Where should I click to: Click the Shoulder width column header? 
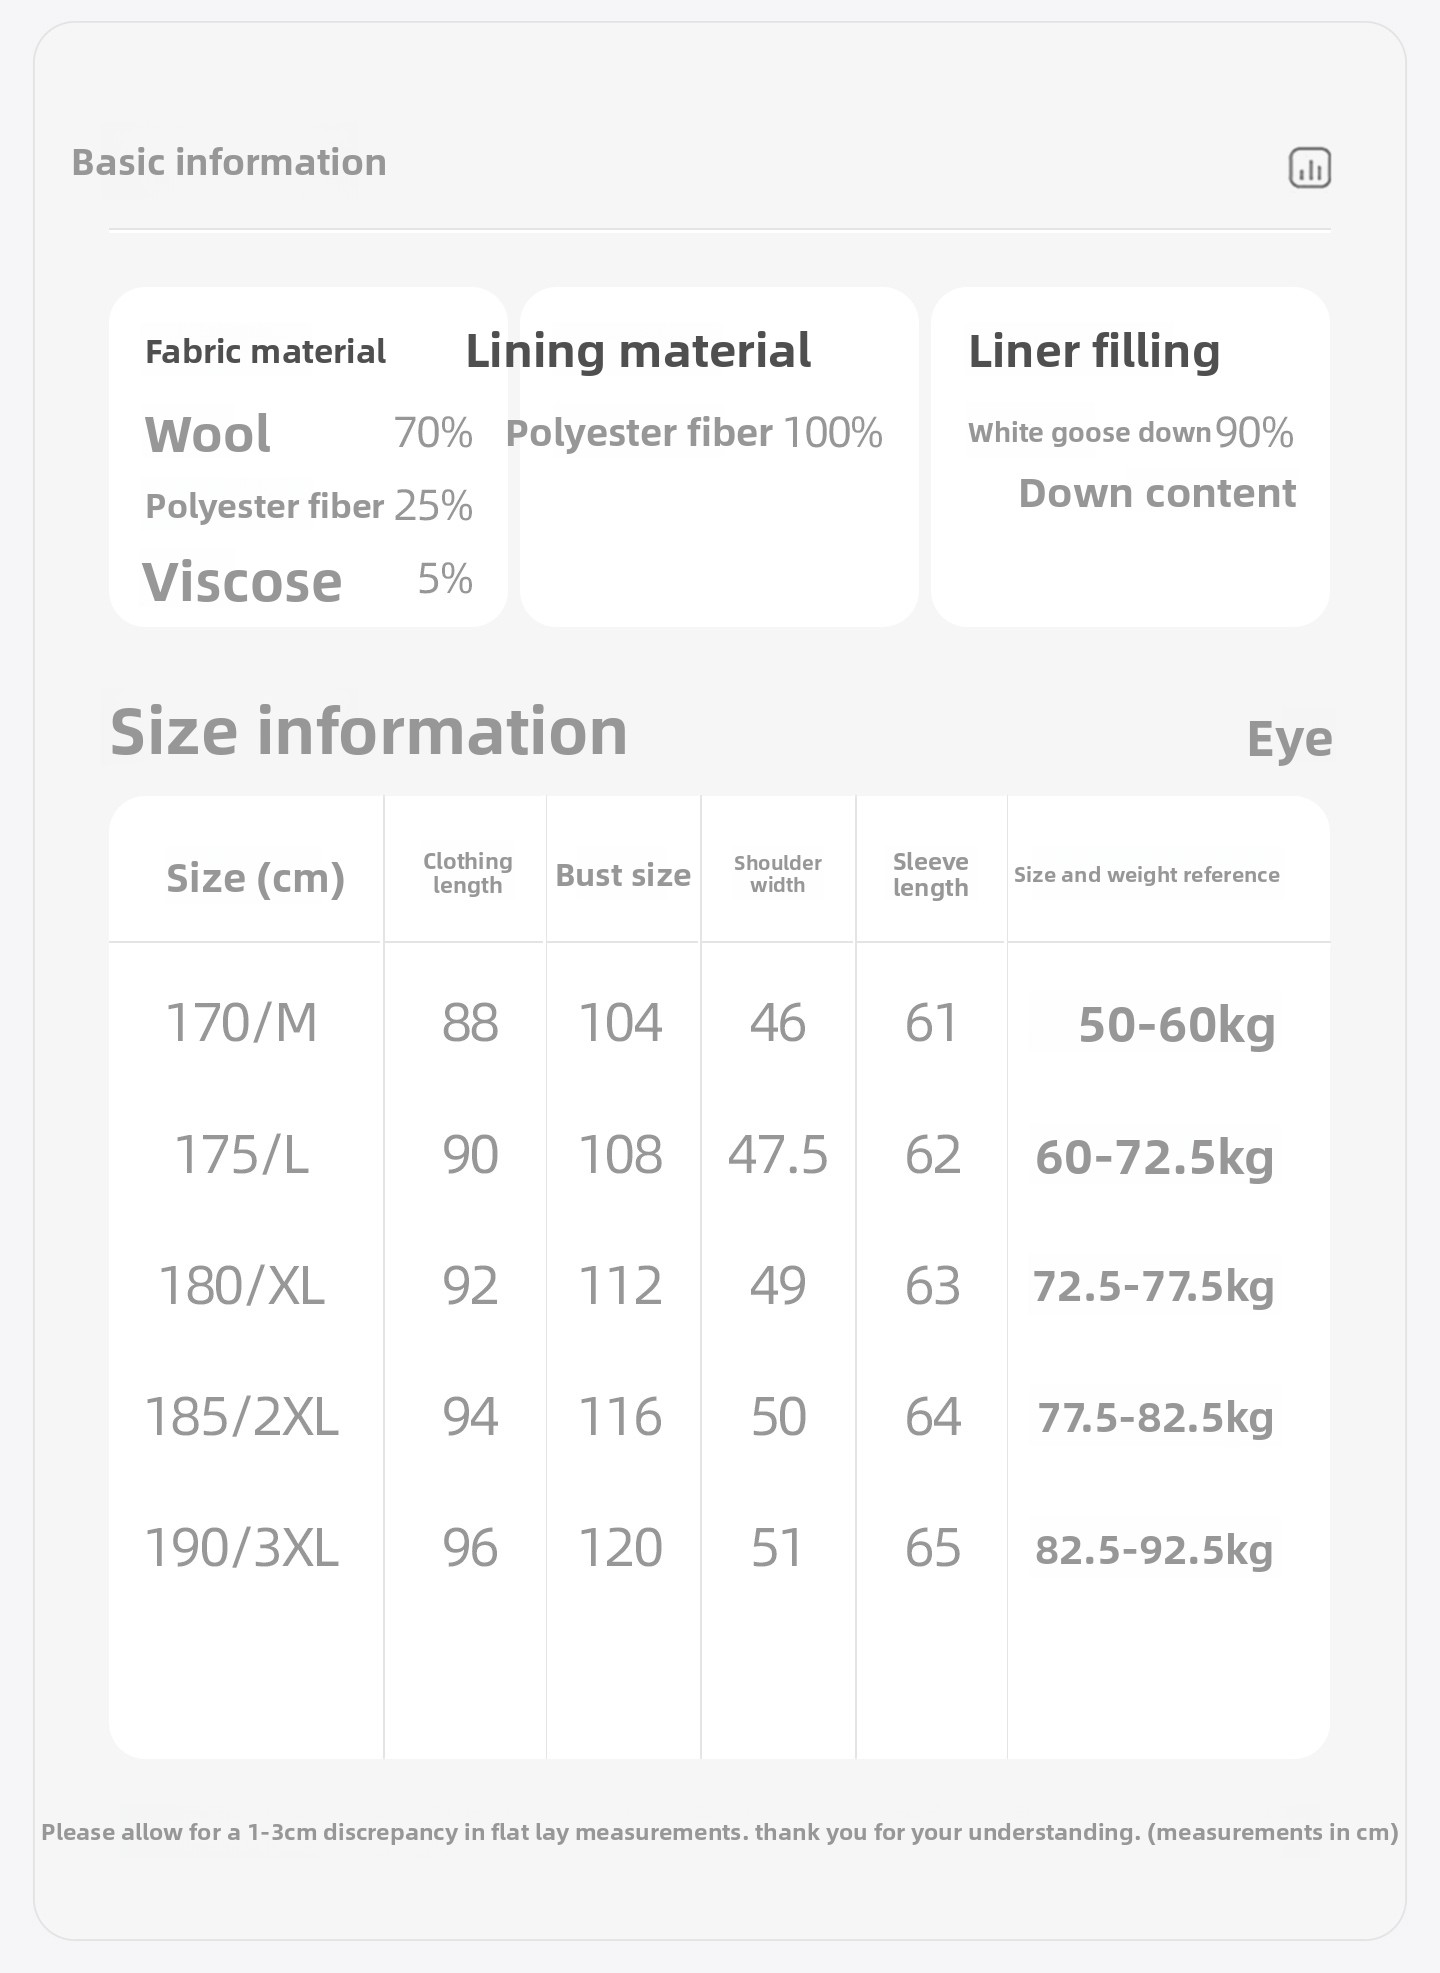tap(777, 873)
